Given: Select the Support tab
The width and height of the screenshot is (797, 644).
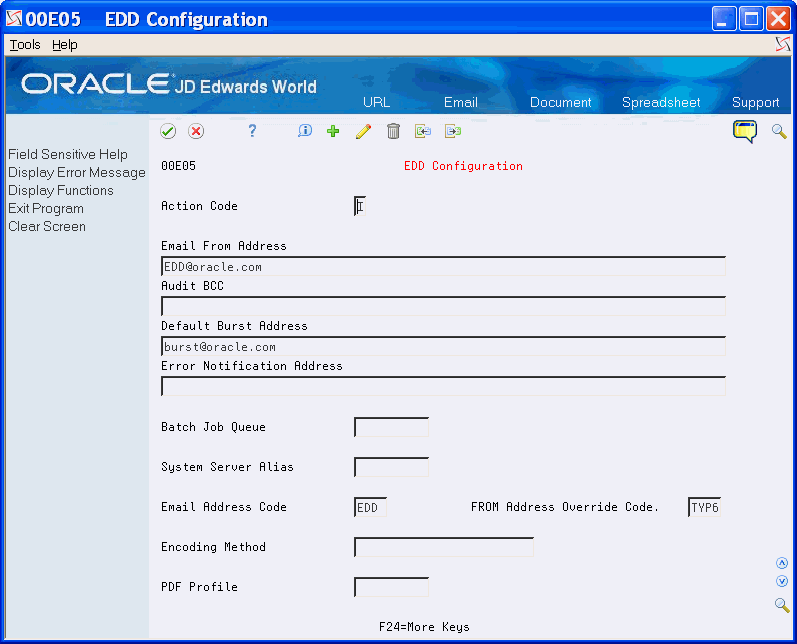Looking at the screenshot, I should [x=755, y=102].
